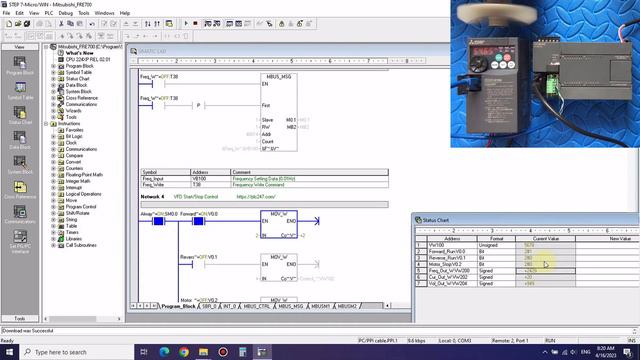This screenshot has height=360, width=640.
Task: Click the Set PG/PC Interface icon
Action: point(20,242)
